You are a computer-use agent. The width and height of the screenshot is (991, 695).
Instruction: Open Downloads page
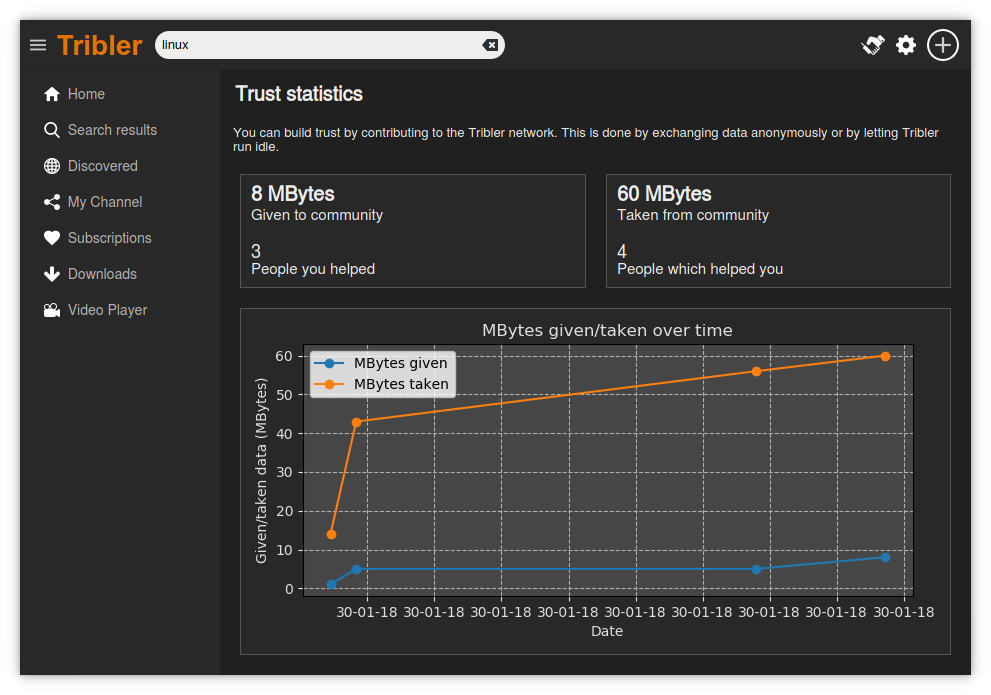pos(102,274)
